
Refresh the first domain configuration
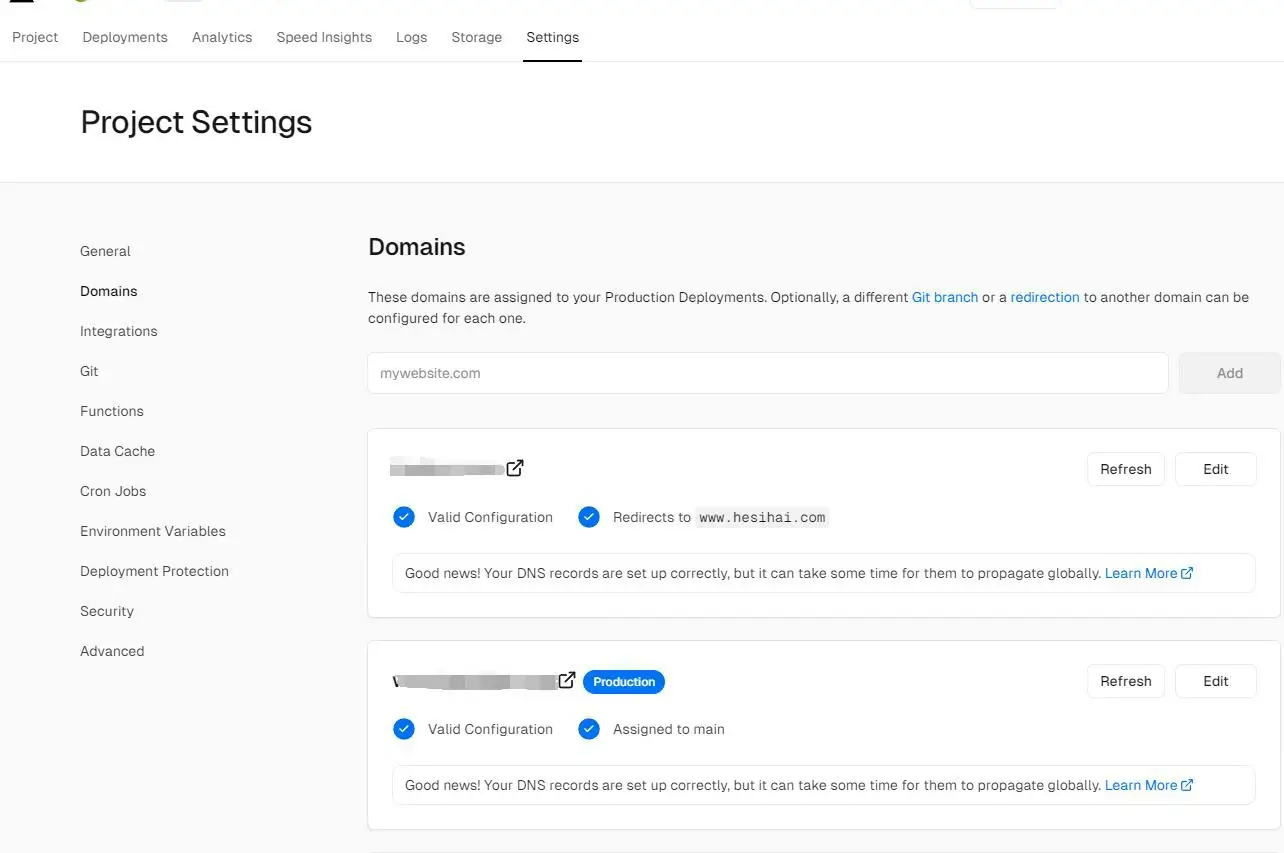(x=1125, y=469)
